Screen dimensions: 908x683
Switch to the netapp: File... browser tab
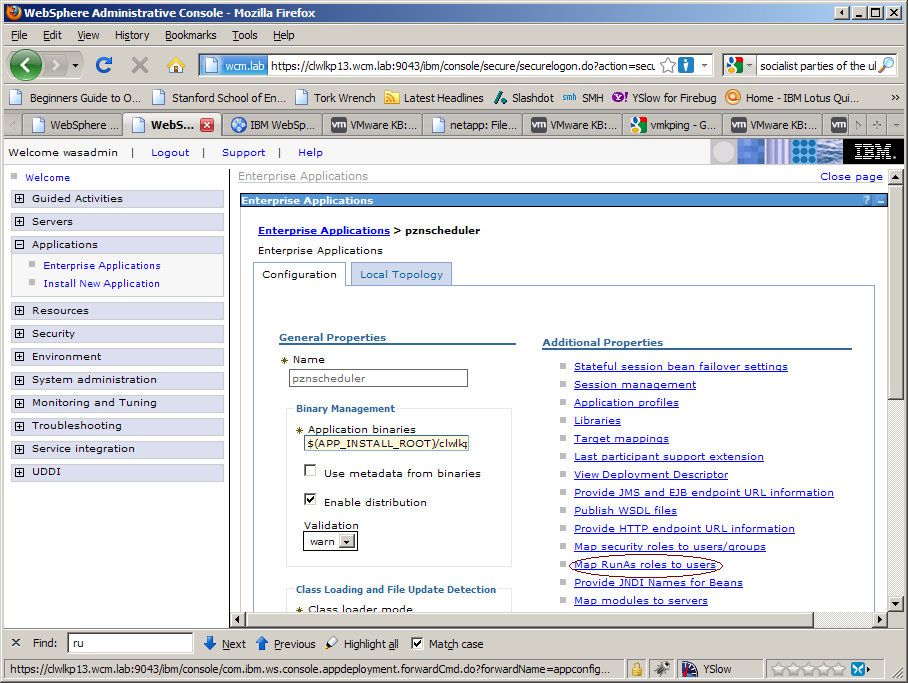click(x=475, y=125)
